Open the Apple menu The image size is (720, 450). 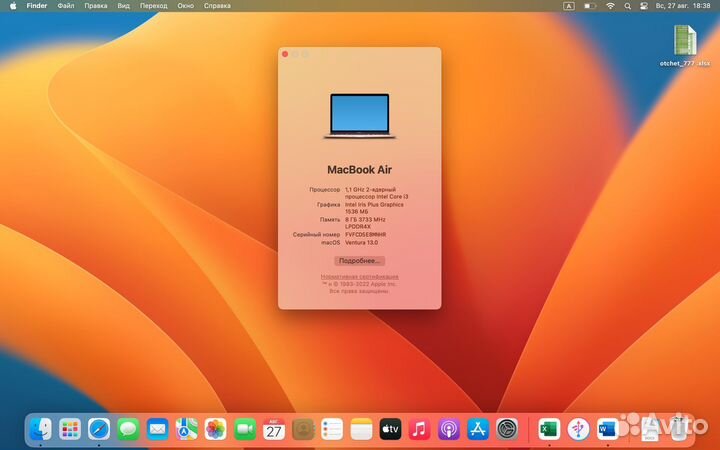pos(13,6)
